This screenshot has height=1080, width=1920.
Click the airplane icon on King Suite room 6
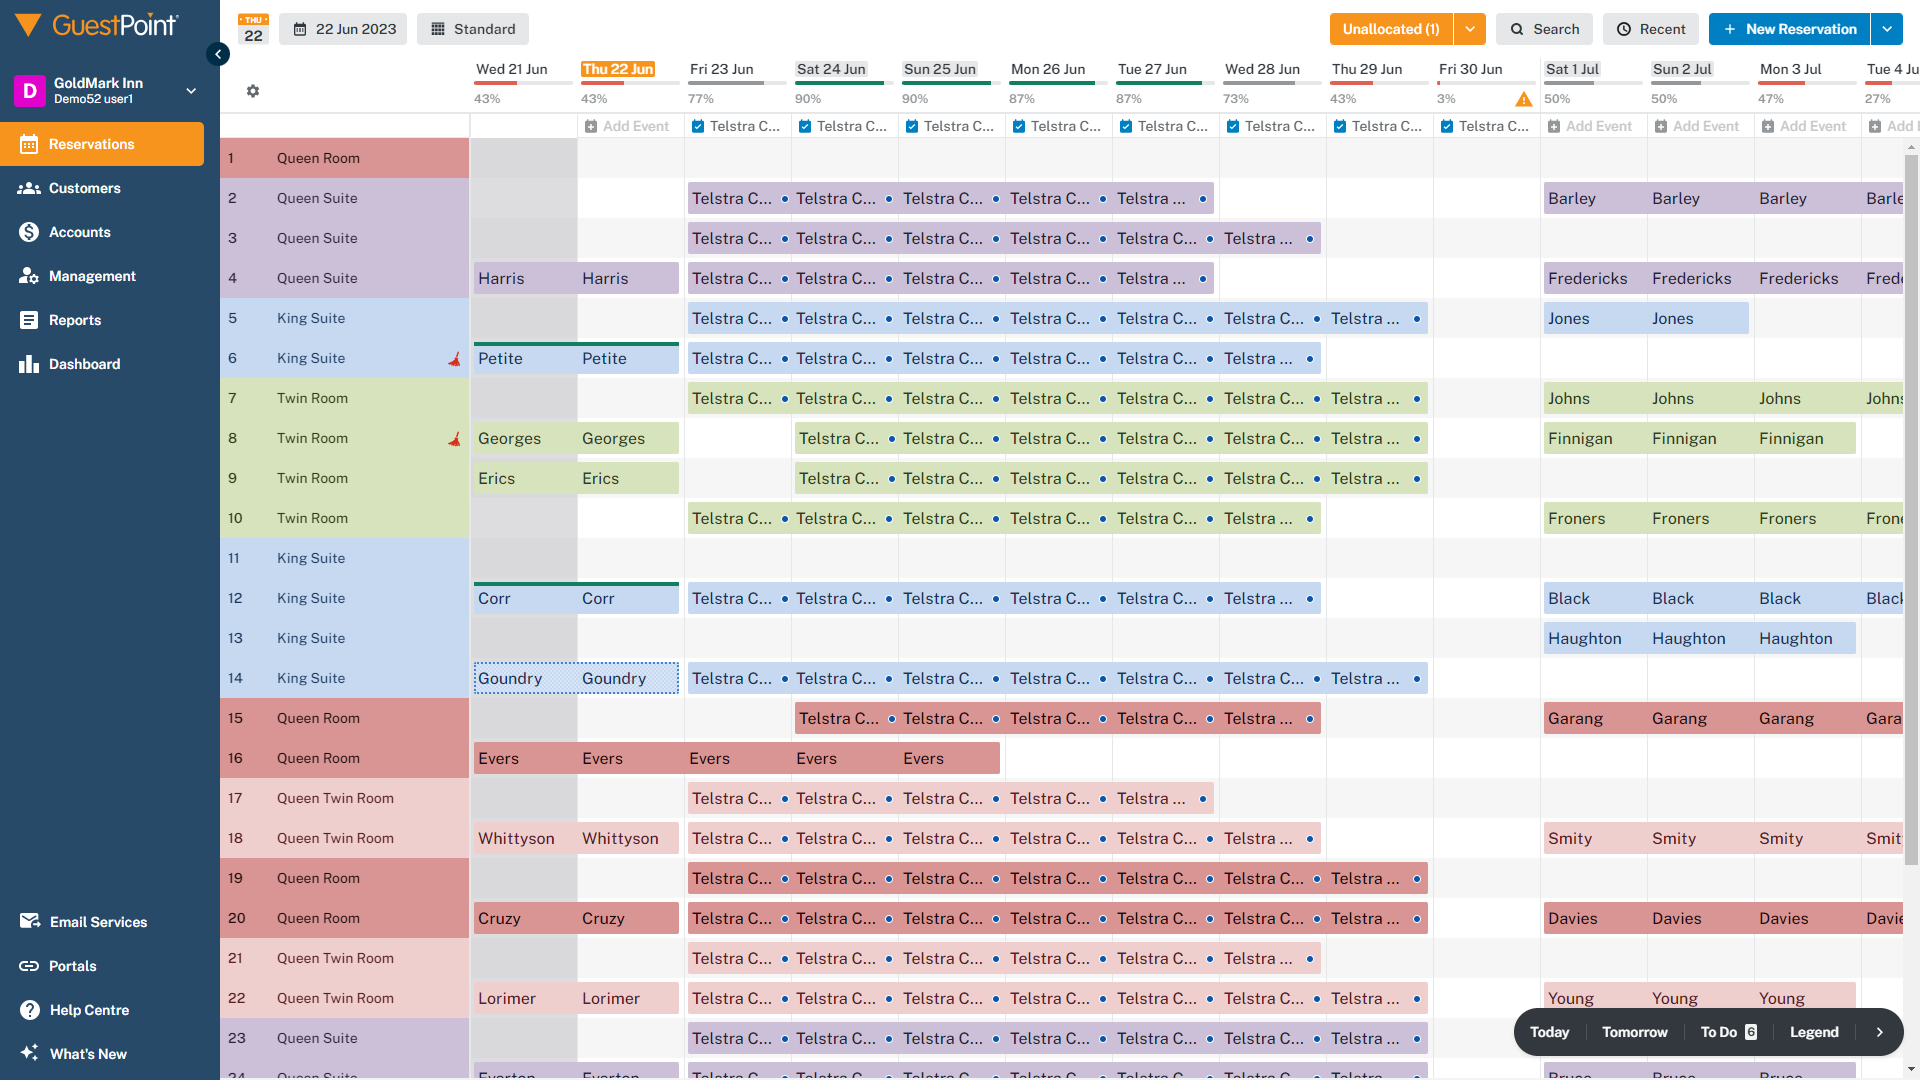(455, 358)
